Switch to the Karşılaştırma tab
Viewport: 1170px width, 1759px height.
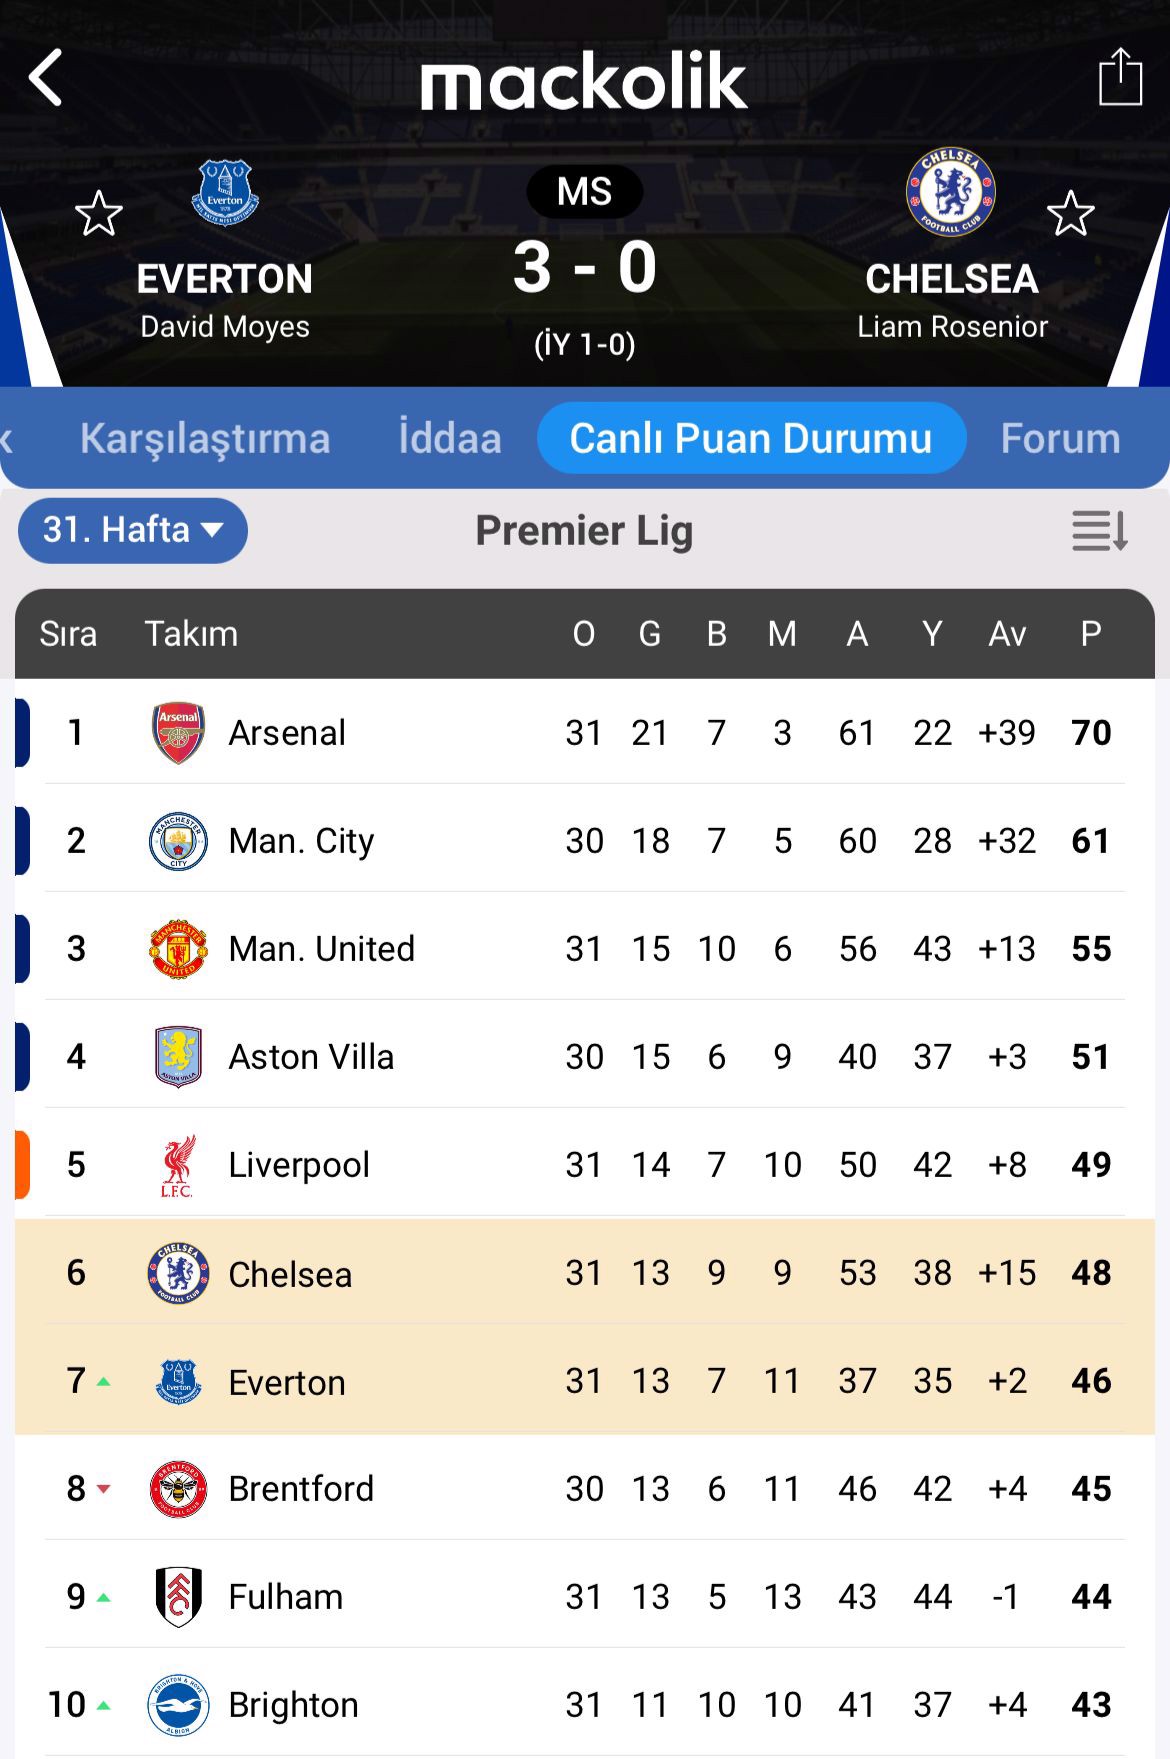205,439
